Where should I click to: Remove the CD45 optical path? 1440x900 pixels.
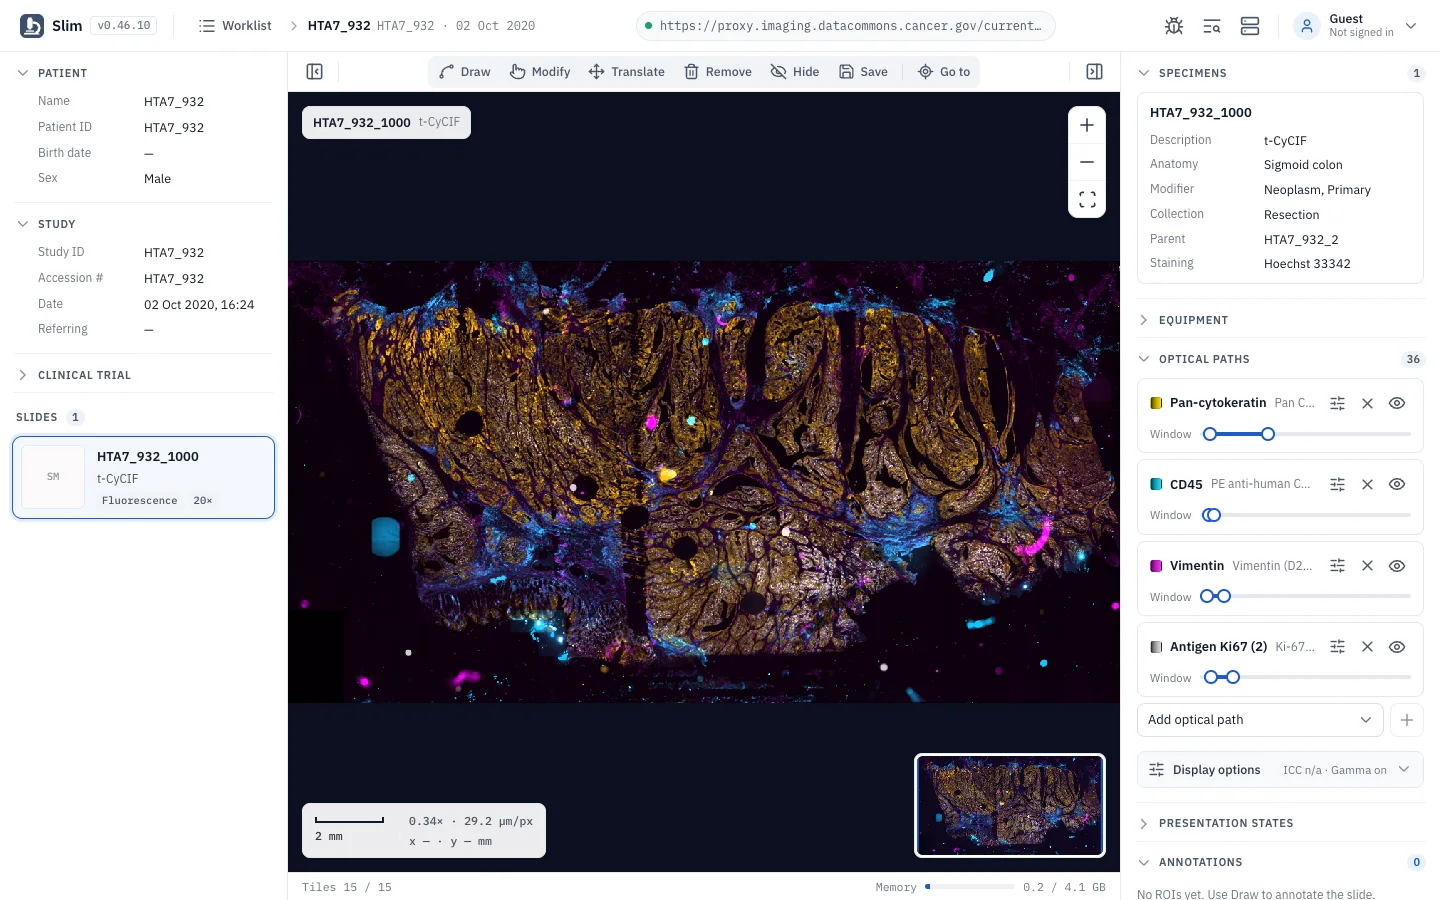1367,484
